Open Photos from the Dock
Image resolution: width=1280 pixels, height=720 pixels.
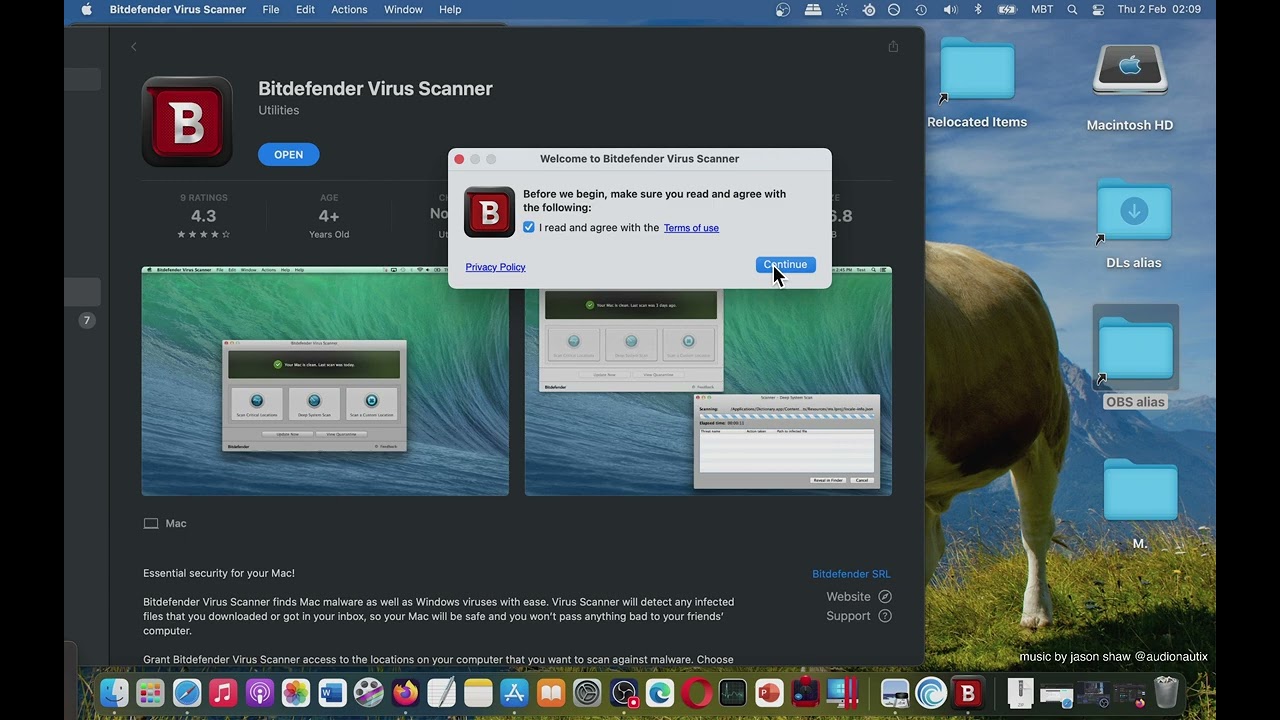pyautogui.click(x=296, y=692)
